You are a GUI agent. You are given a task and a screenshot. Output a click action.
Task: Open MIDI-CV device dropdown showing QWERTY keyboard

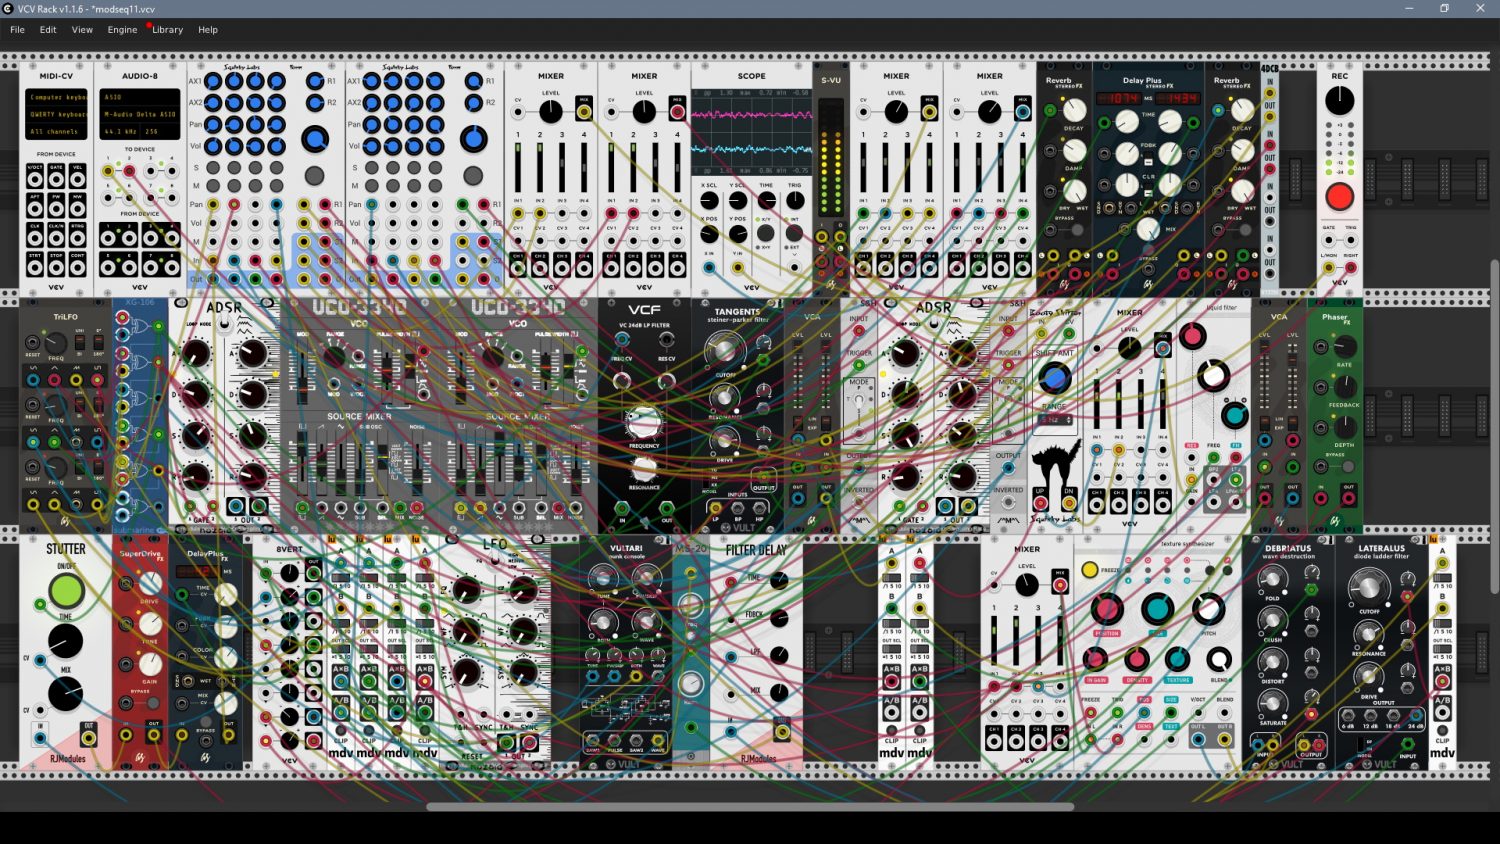pos(57,114)
